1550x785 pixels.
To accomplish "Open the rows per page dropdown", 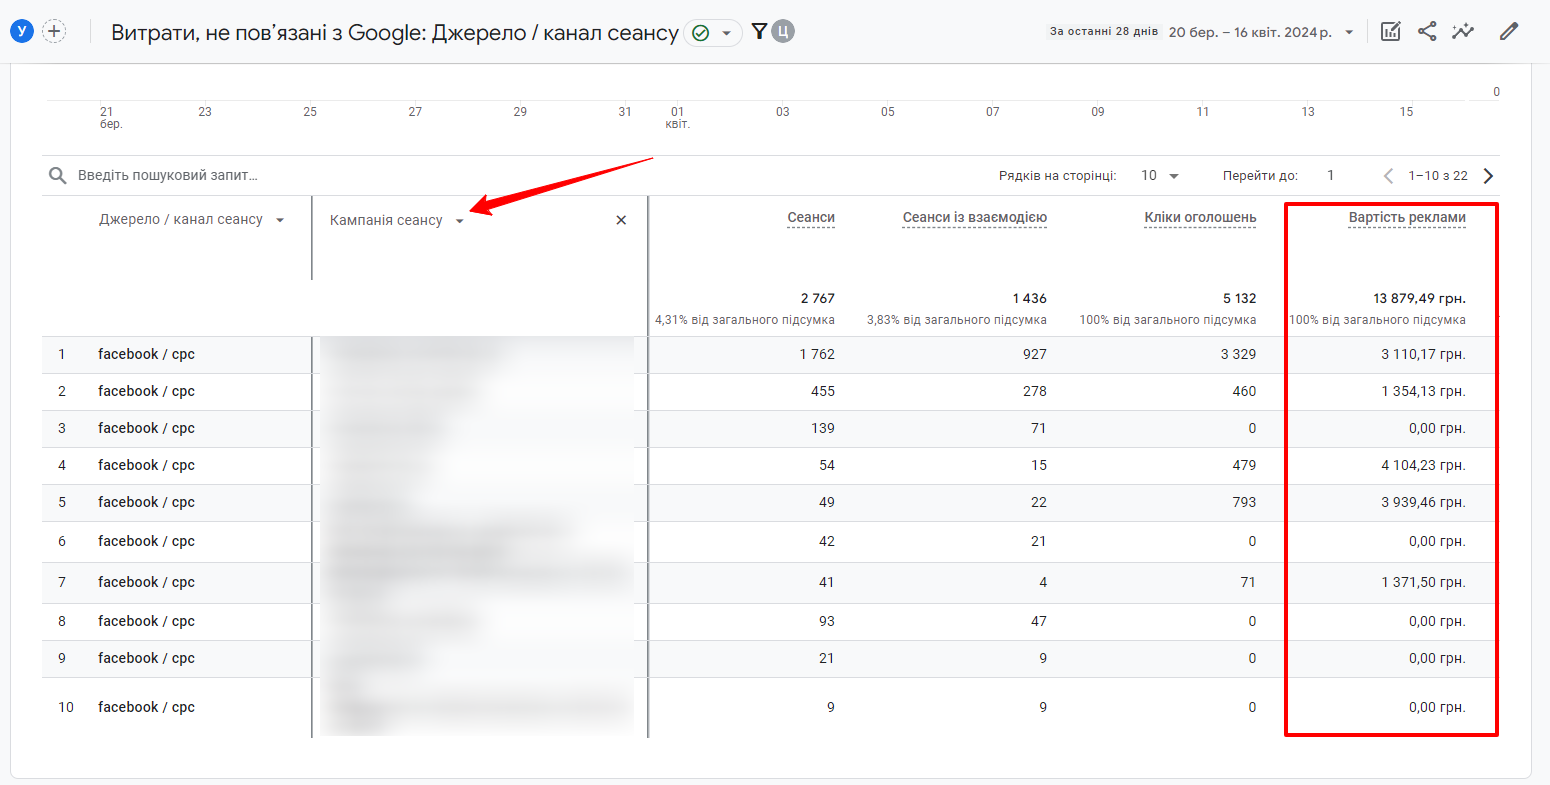I will (x=1160, y=176).
